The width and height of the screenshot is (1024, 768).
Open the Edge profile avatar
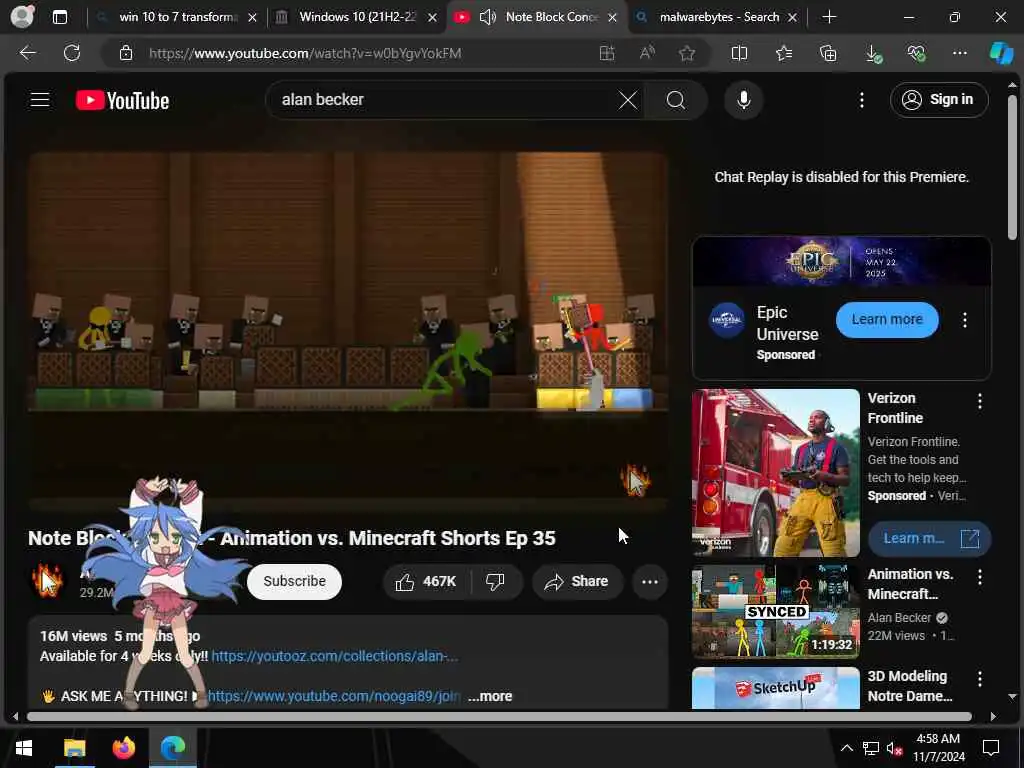click(22, 16)
